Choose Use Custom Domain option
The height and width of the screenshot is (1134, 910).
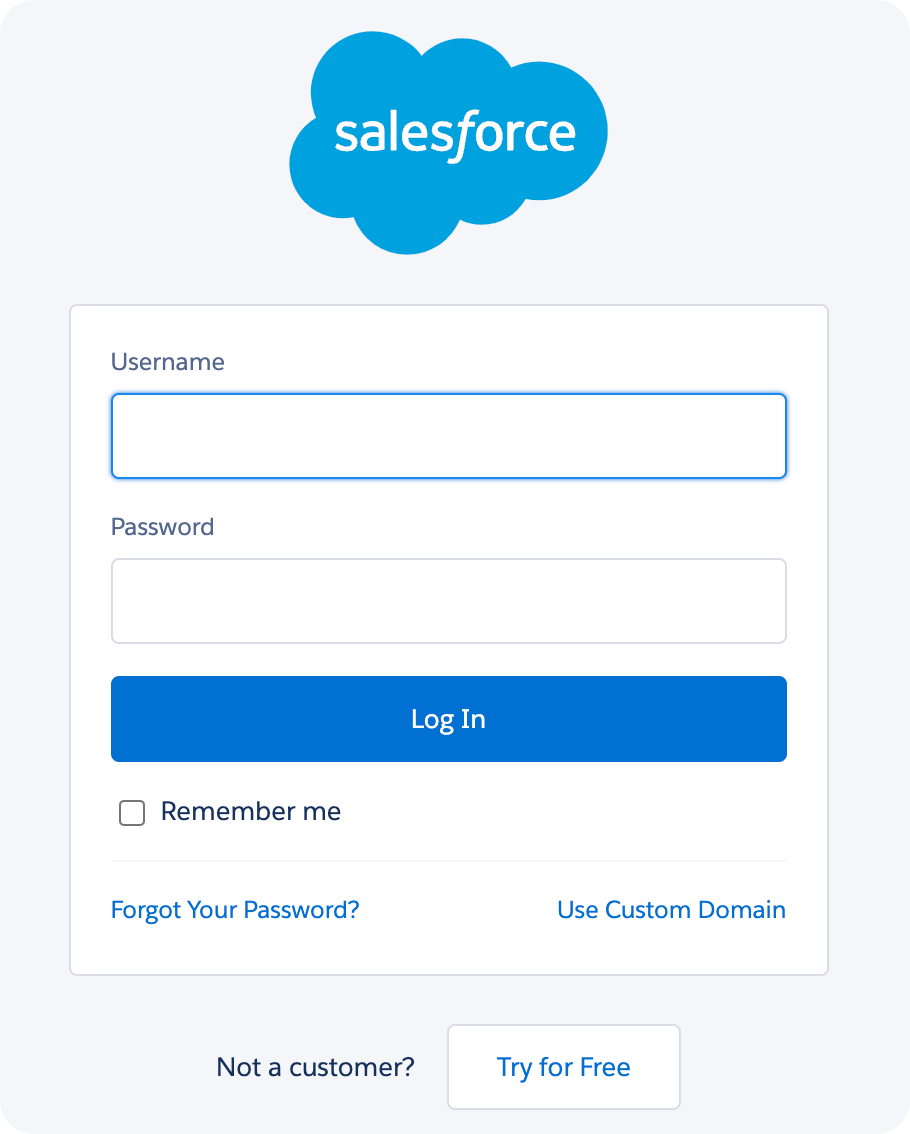click(x=671, y=910)
